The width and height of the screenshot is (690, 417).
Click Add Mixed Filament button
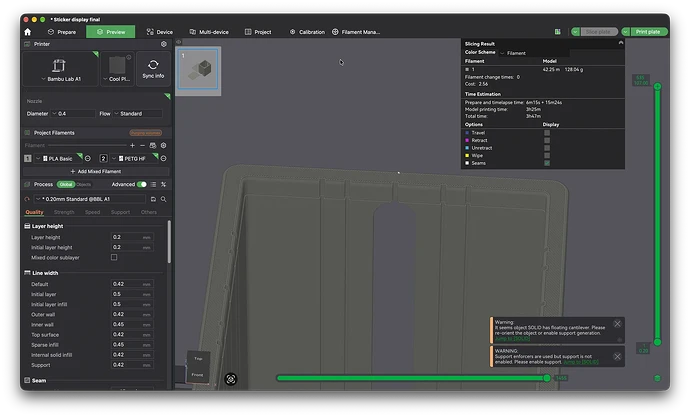(x=96, y=172)
